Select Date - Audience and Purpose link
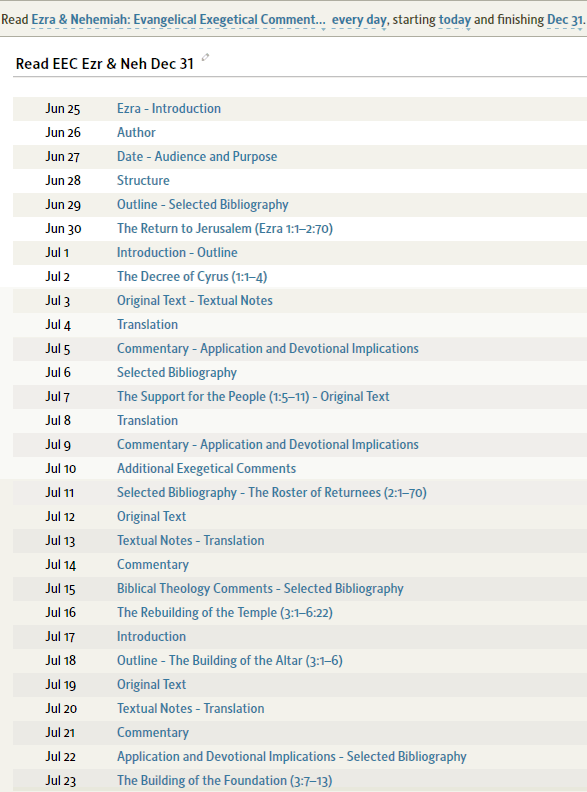Screen dimensions: 587x792 [197, 157]
